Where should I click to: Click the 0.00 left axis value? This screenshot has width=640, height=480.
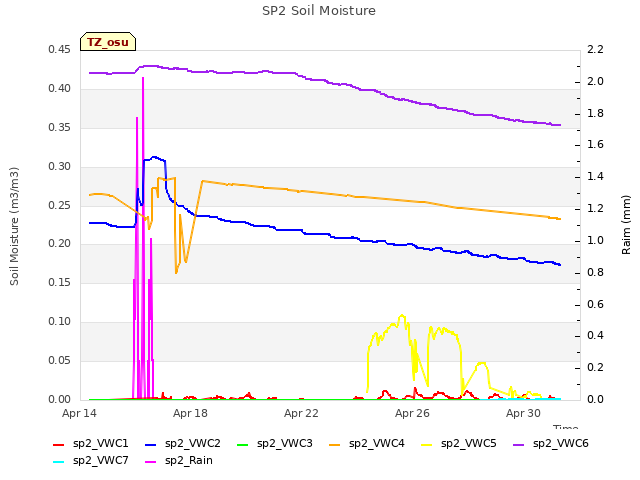pos(60,399)
